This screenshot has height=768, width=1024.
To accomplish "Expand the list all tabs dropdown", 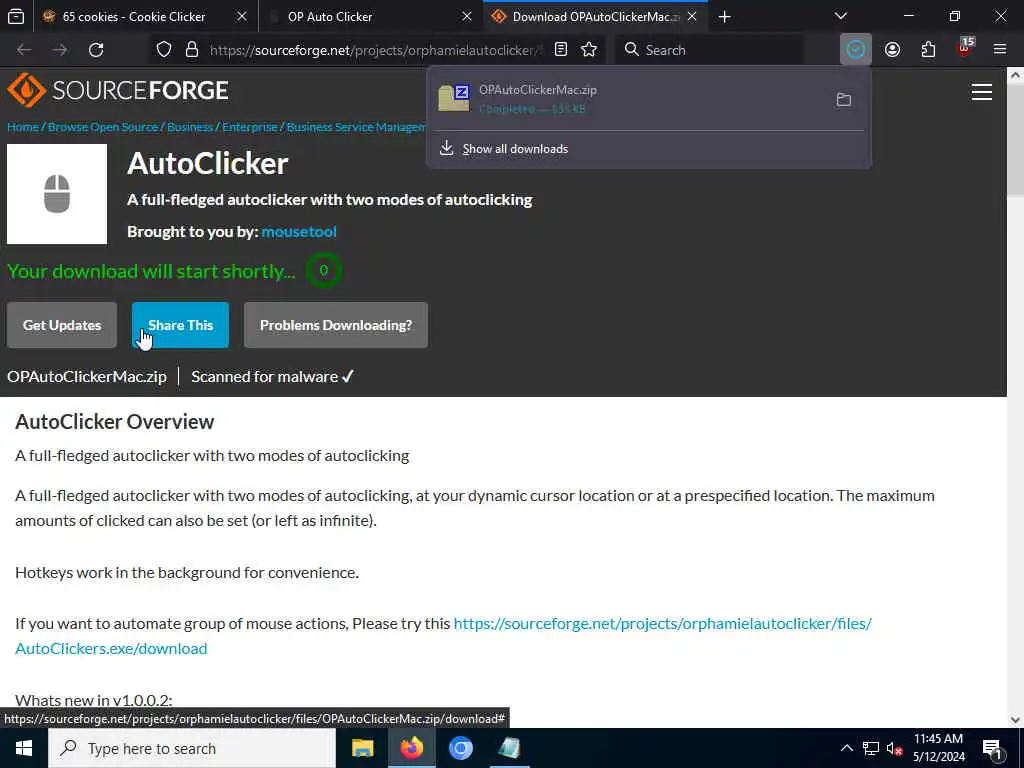I will [x=840, y=16].
